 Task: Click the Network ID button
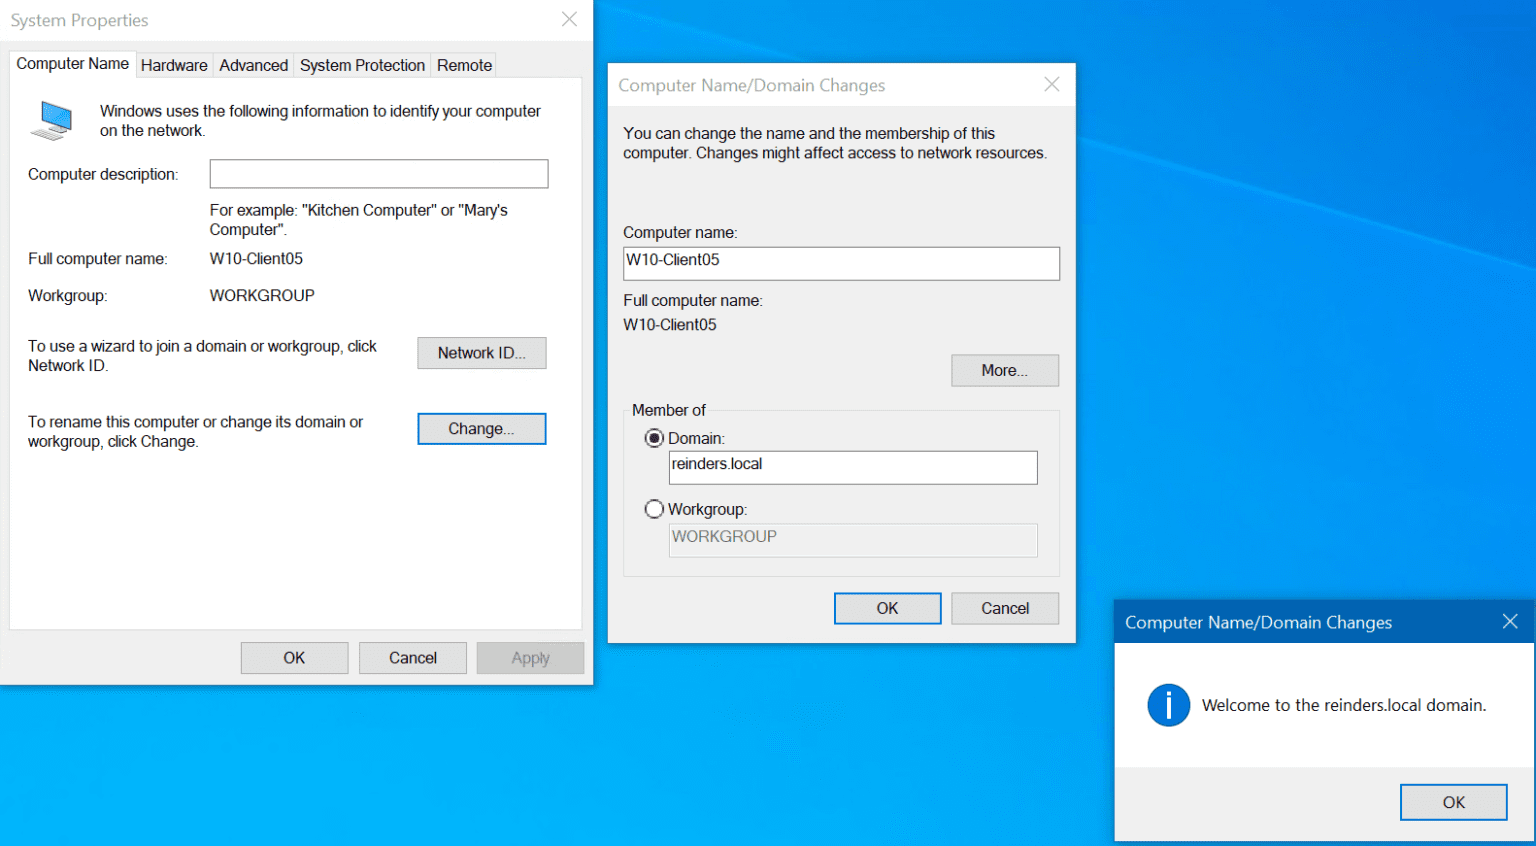[482, 353]
